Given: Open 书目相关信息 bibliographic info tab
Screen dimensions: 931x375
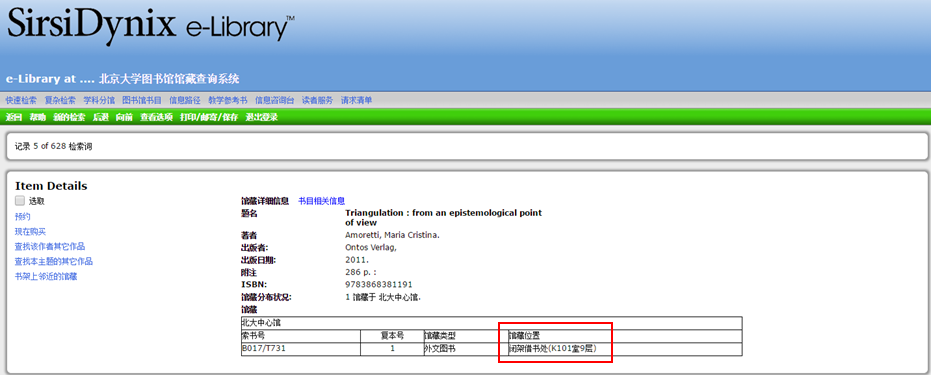Looking at the screenshot, I should pos(321,201).
